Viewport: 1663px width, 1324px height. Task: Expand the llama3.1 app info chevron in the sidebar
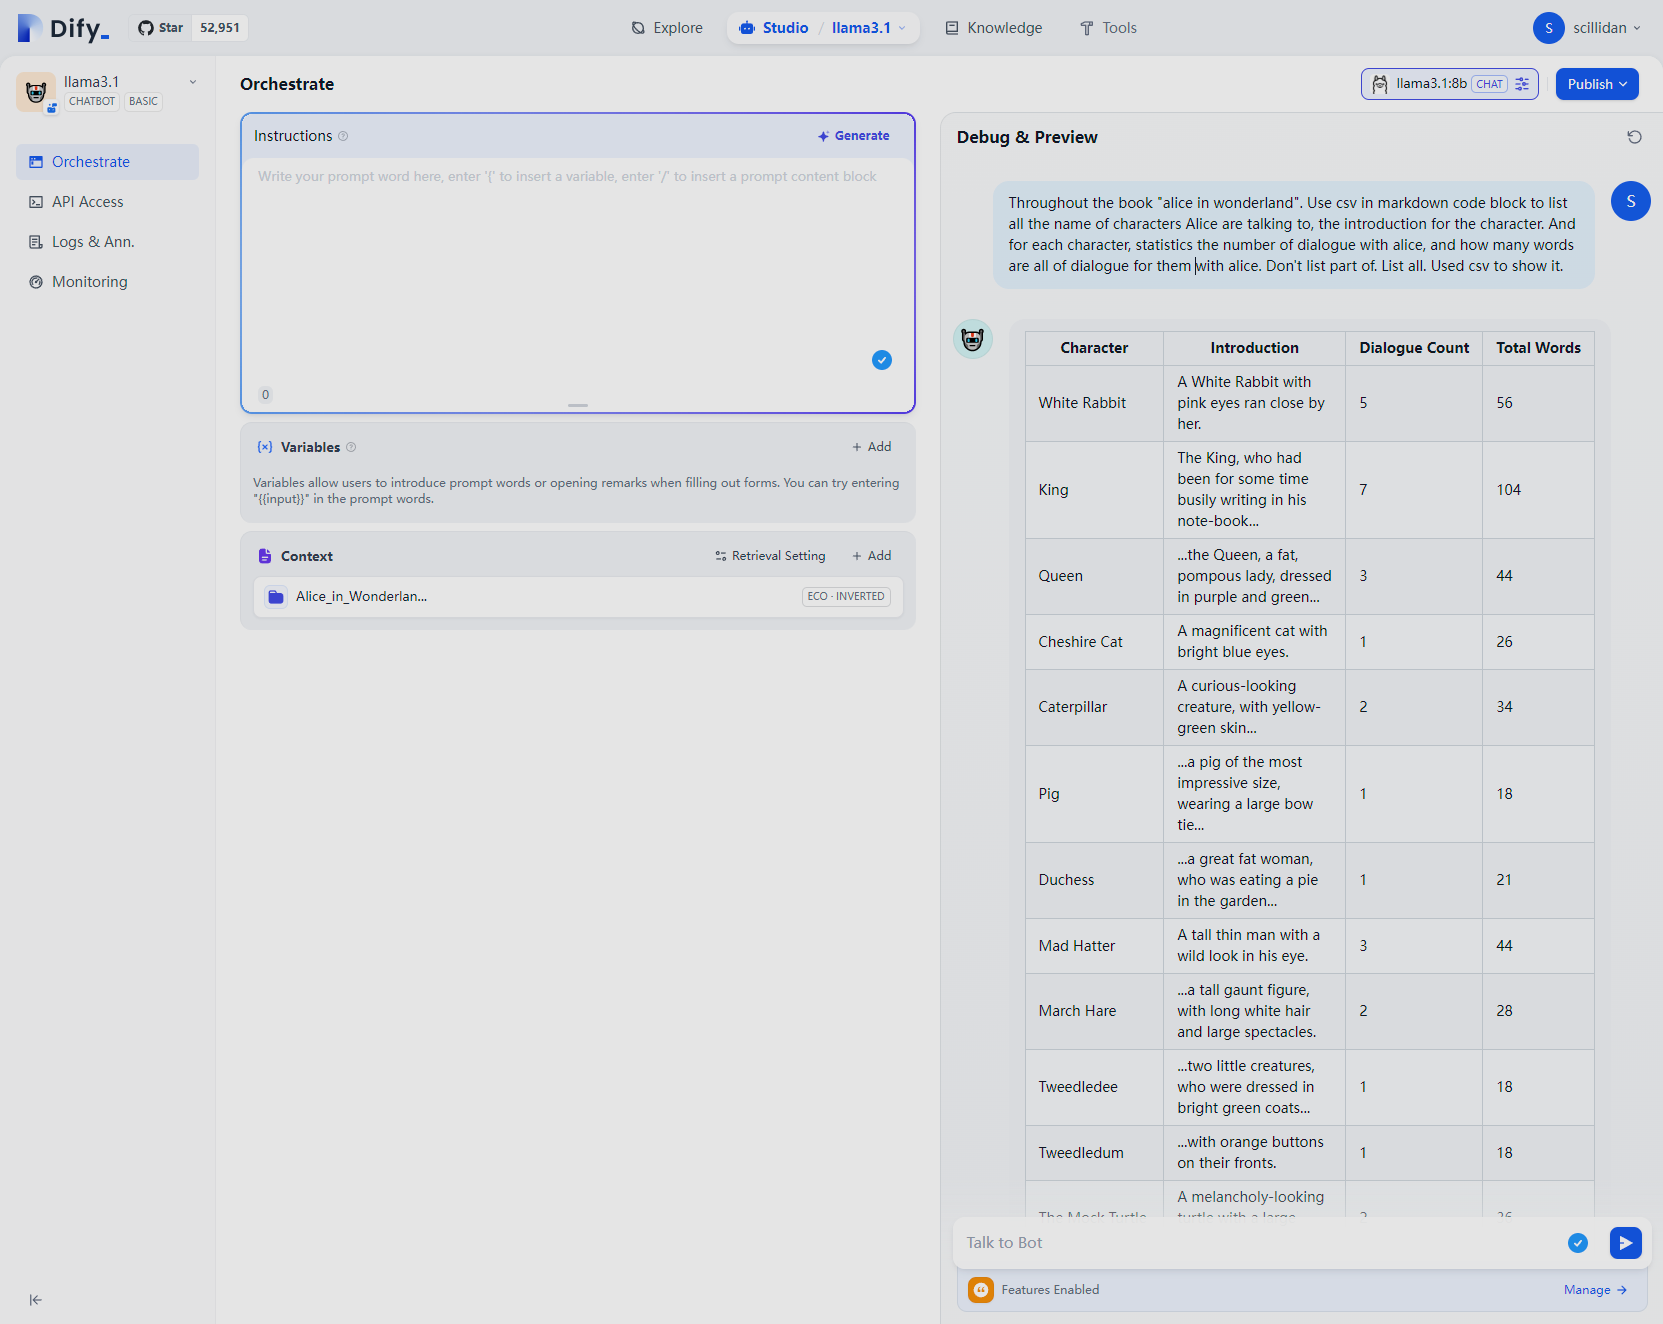pos(193,82)
